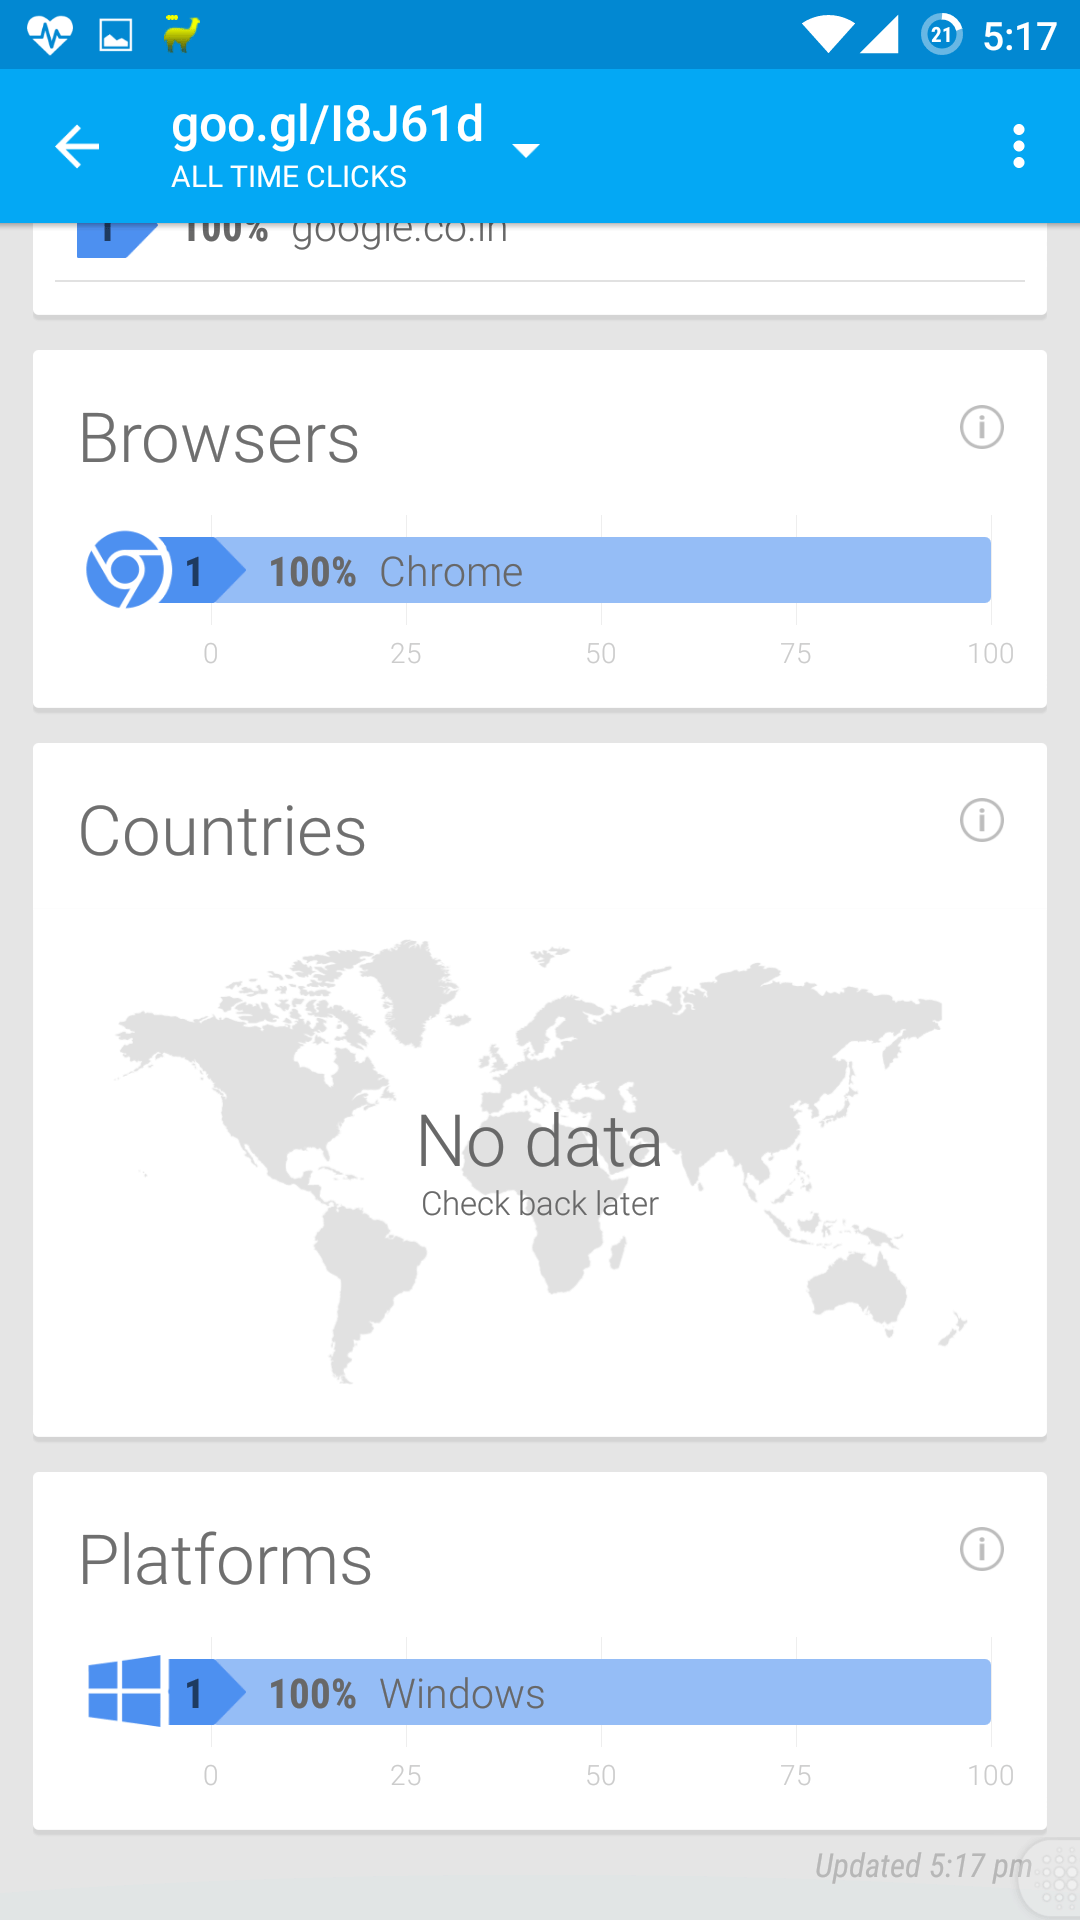Tap the ALL TIME CLICKS subtitle
This screenshot has width=1080, height=1920.
pos(289,177)
